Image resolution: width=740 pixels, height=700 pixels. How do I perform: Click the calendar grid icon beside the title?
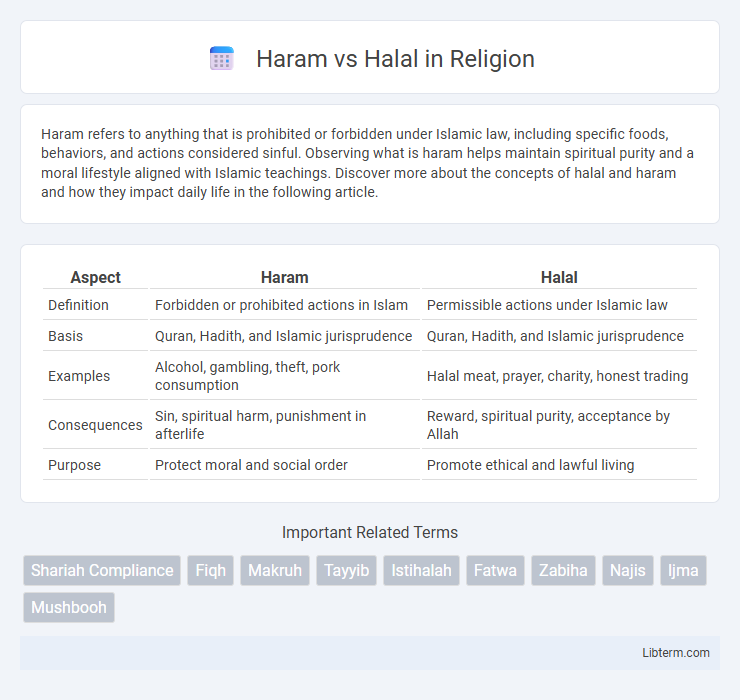pos(222,59)
